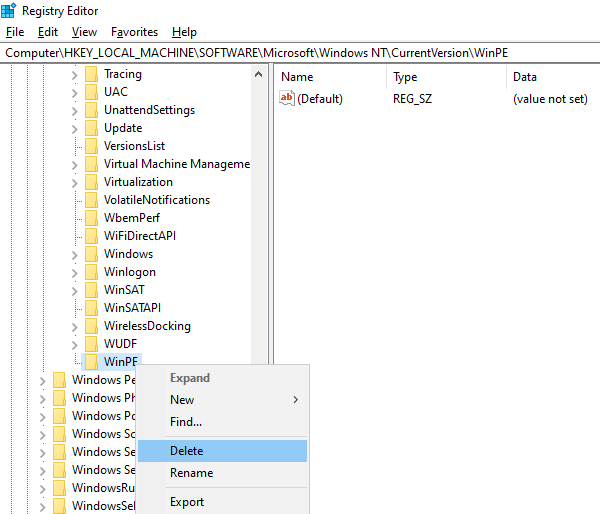Click the VersionsList folder icon
Image resolution: width=600 pixels, height=514 pixels.
[x=91, y=146]
